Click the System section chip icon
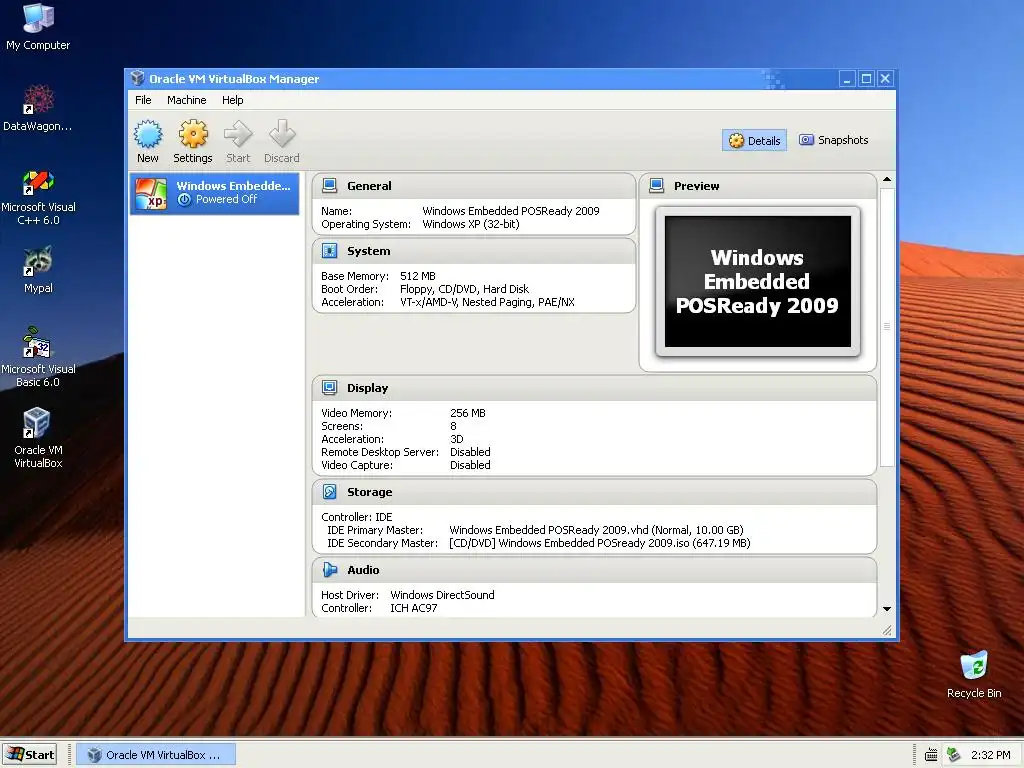 tap(330, 251)
